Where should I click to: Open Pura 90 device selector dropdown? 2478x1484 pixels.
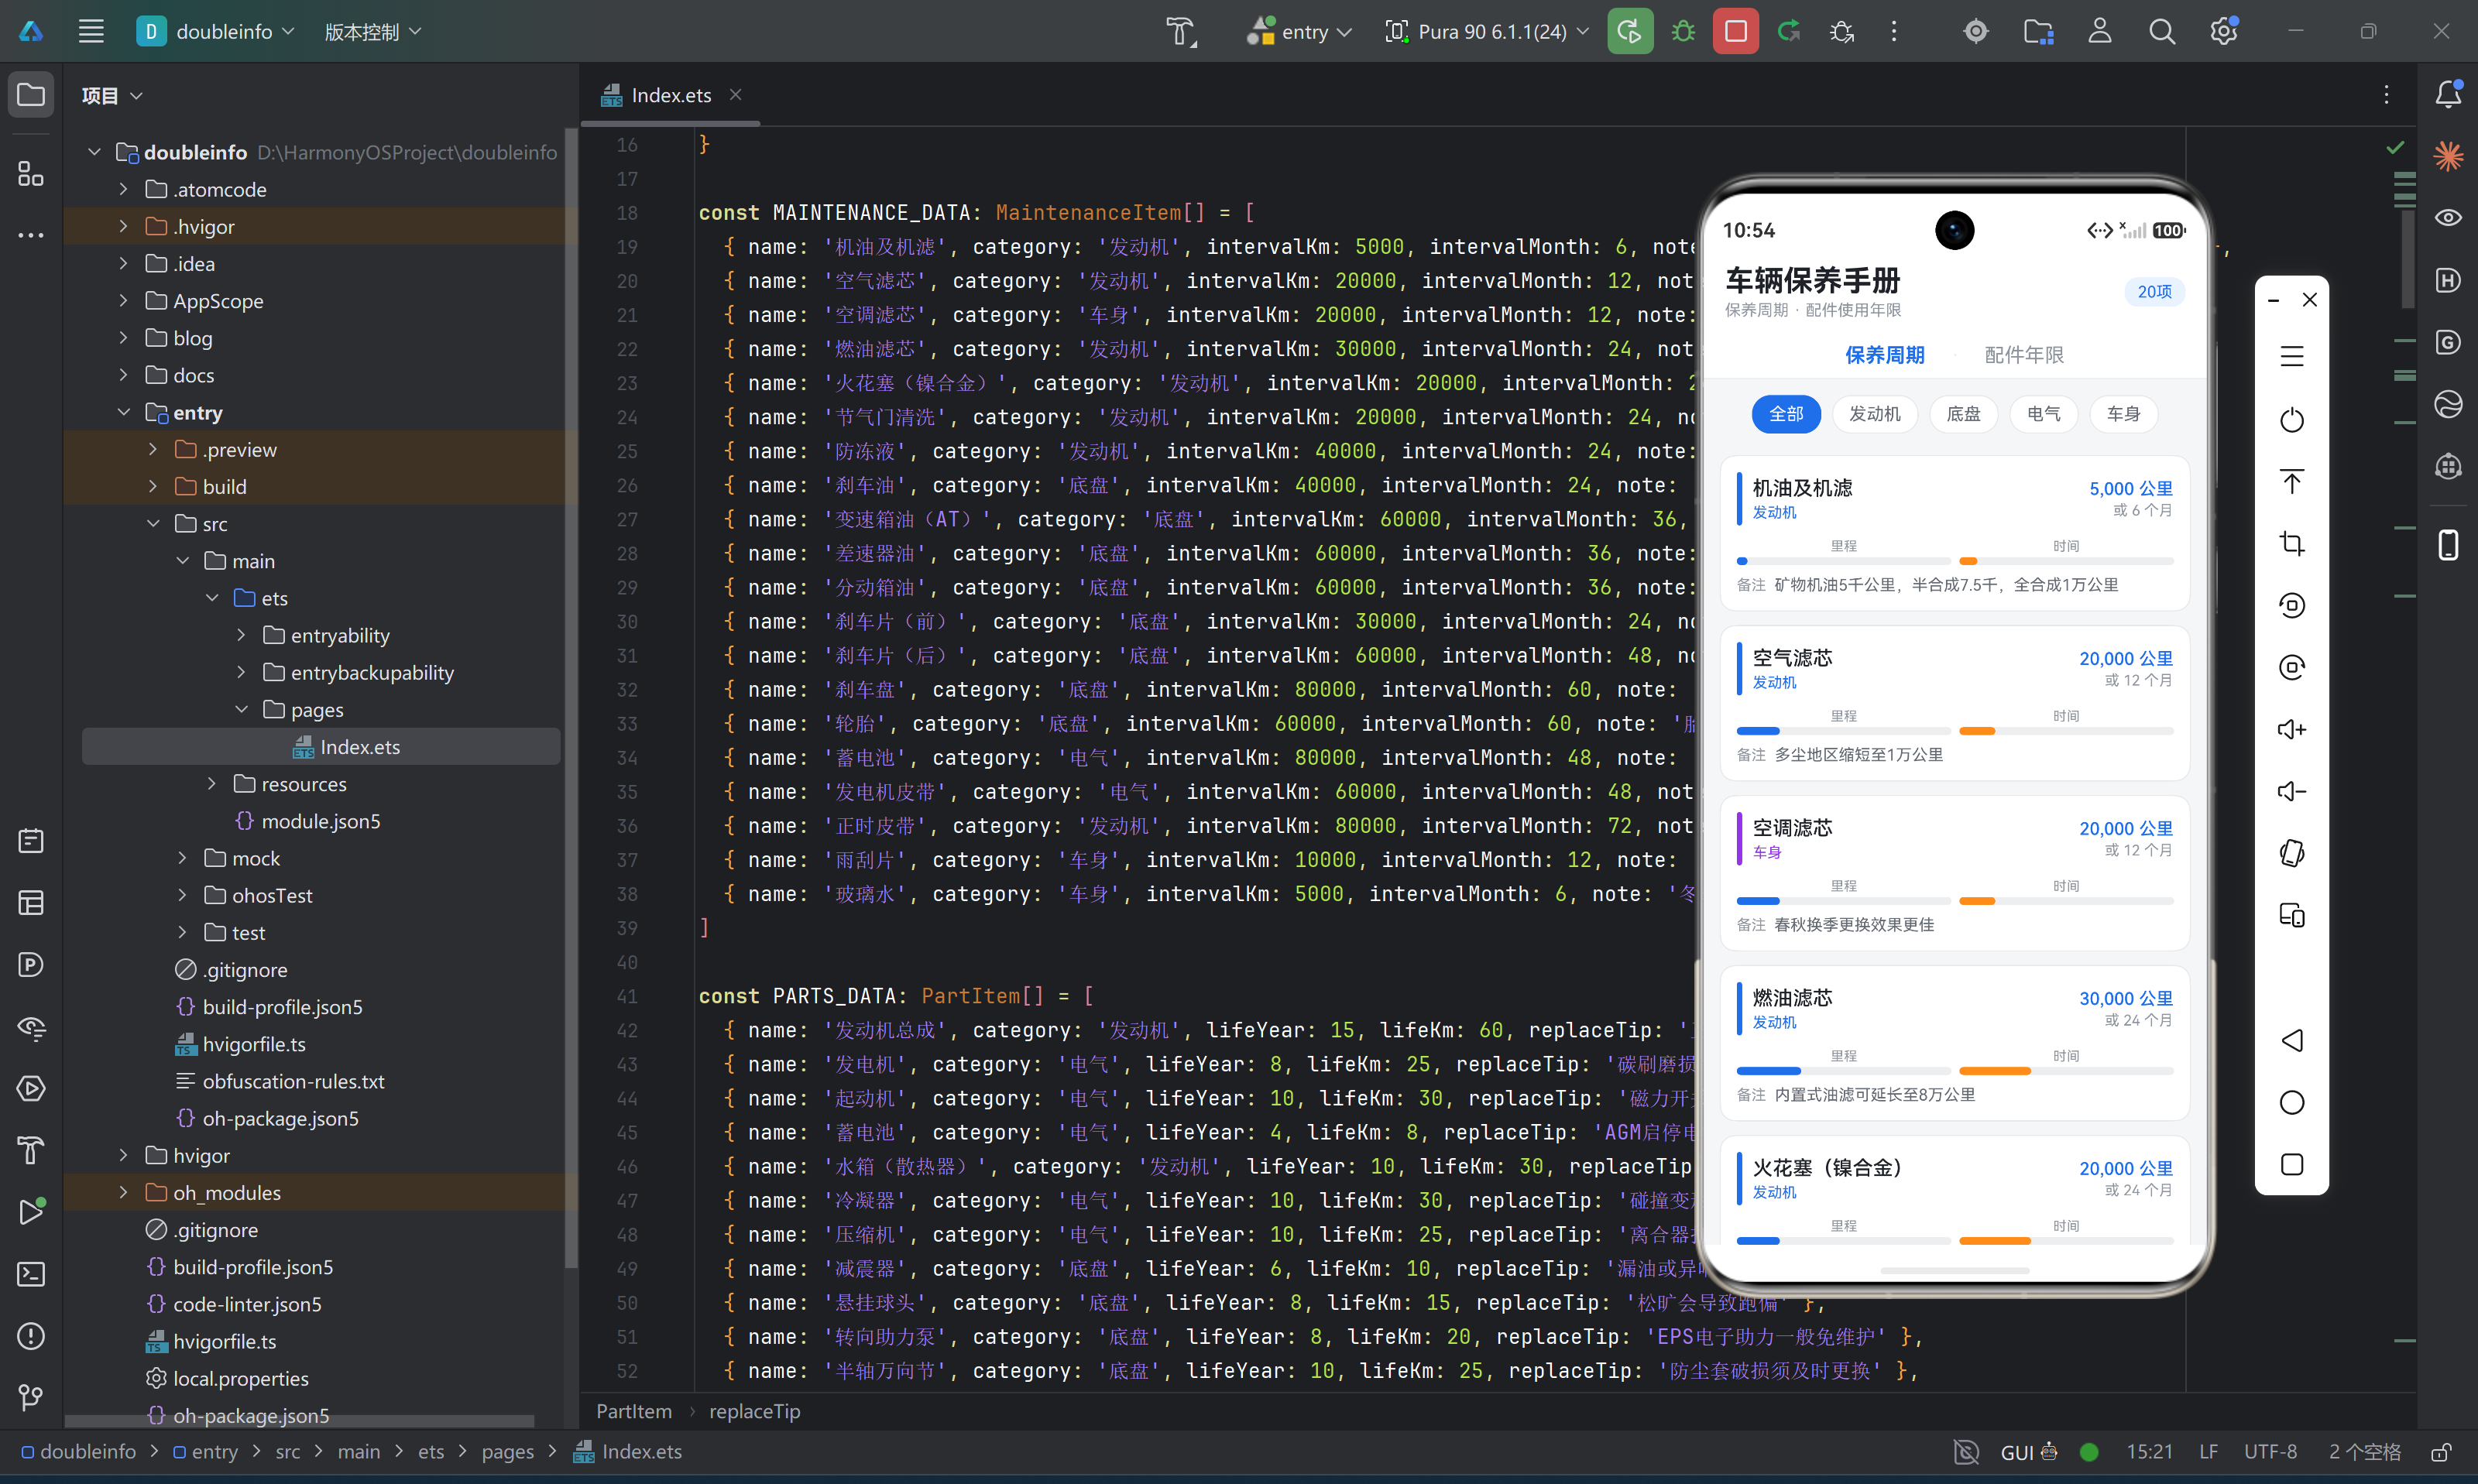(x=1487, y=31)
